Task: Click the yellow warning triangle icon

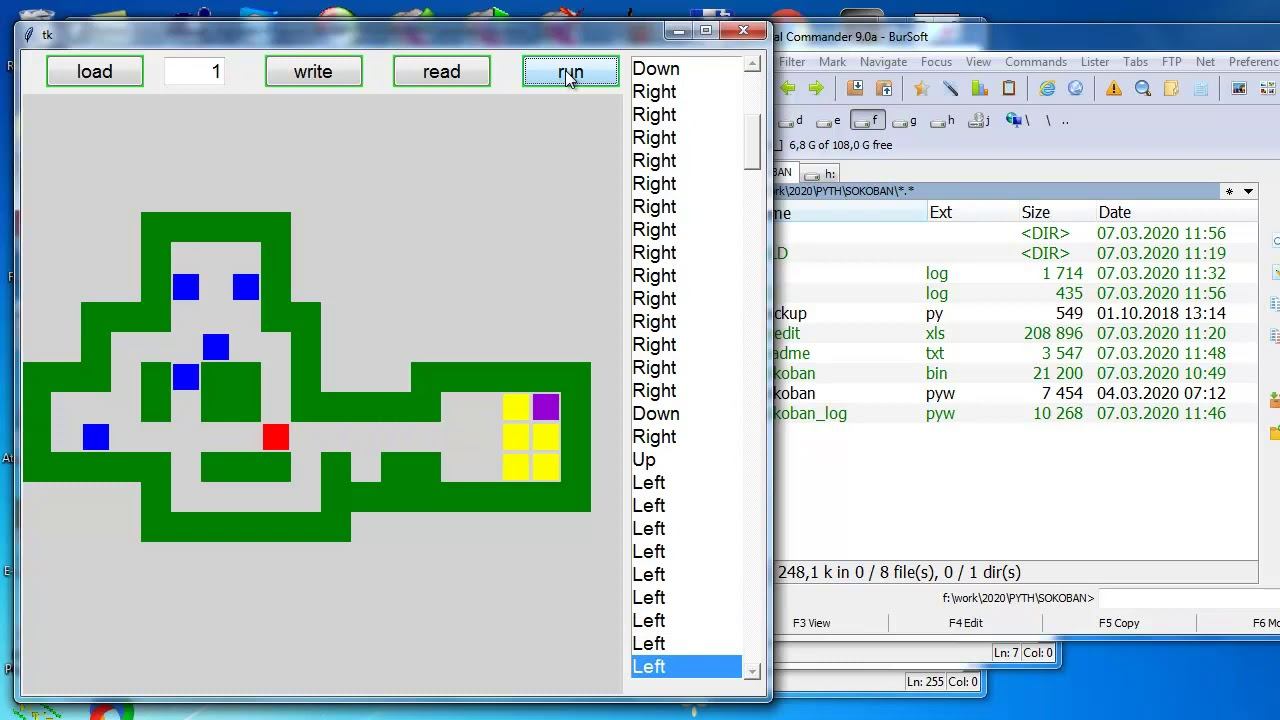Action: 1114,88
